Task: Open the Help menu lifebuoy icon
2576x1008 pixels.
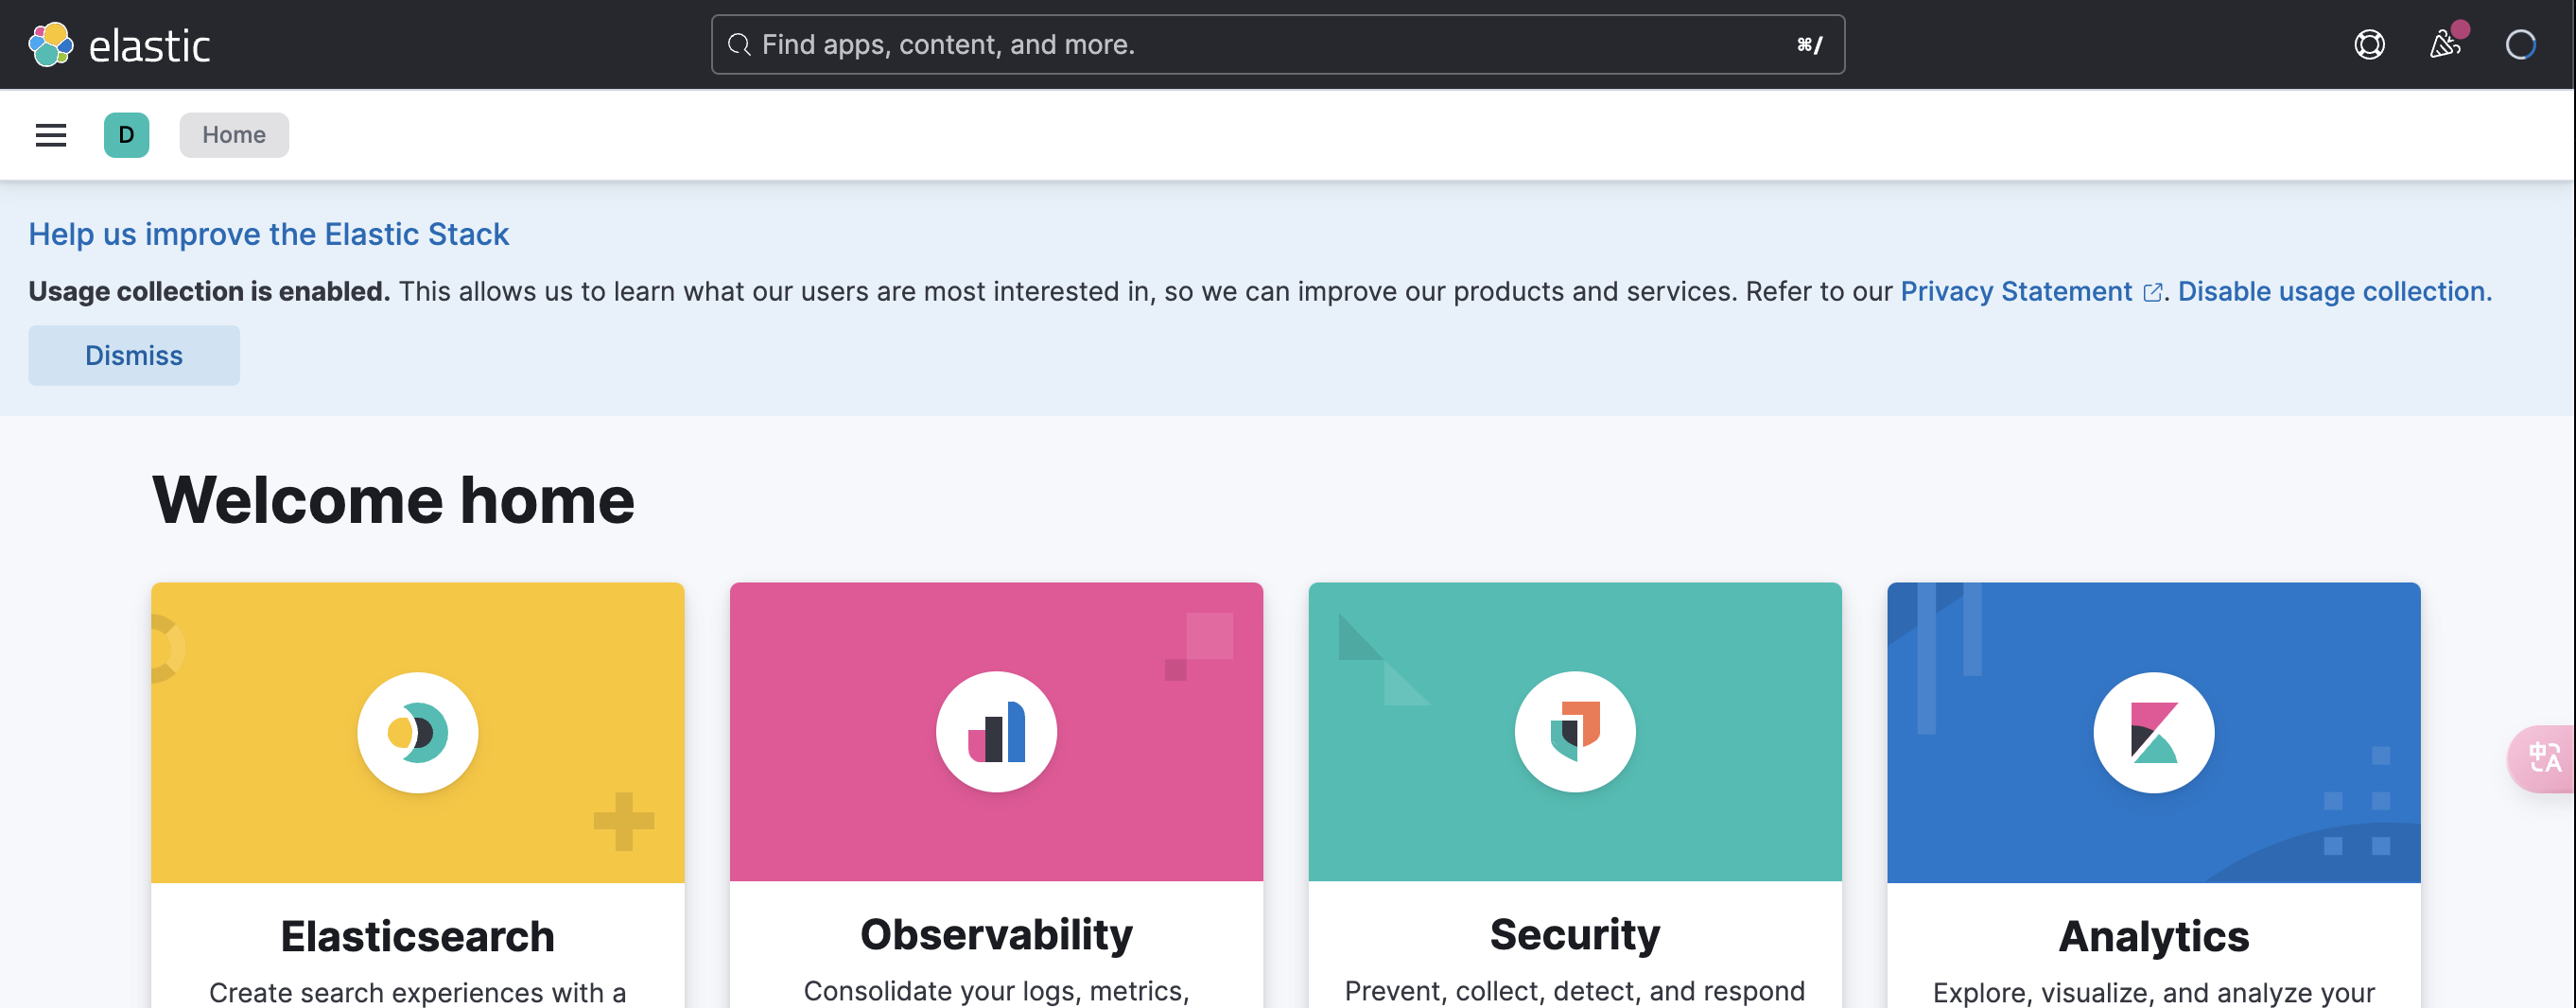Action: (2369, 45)
